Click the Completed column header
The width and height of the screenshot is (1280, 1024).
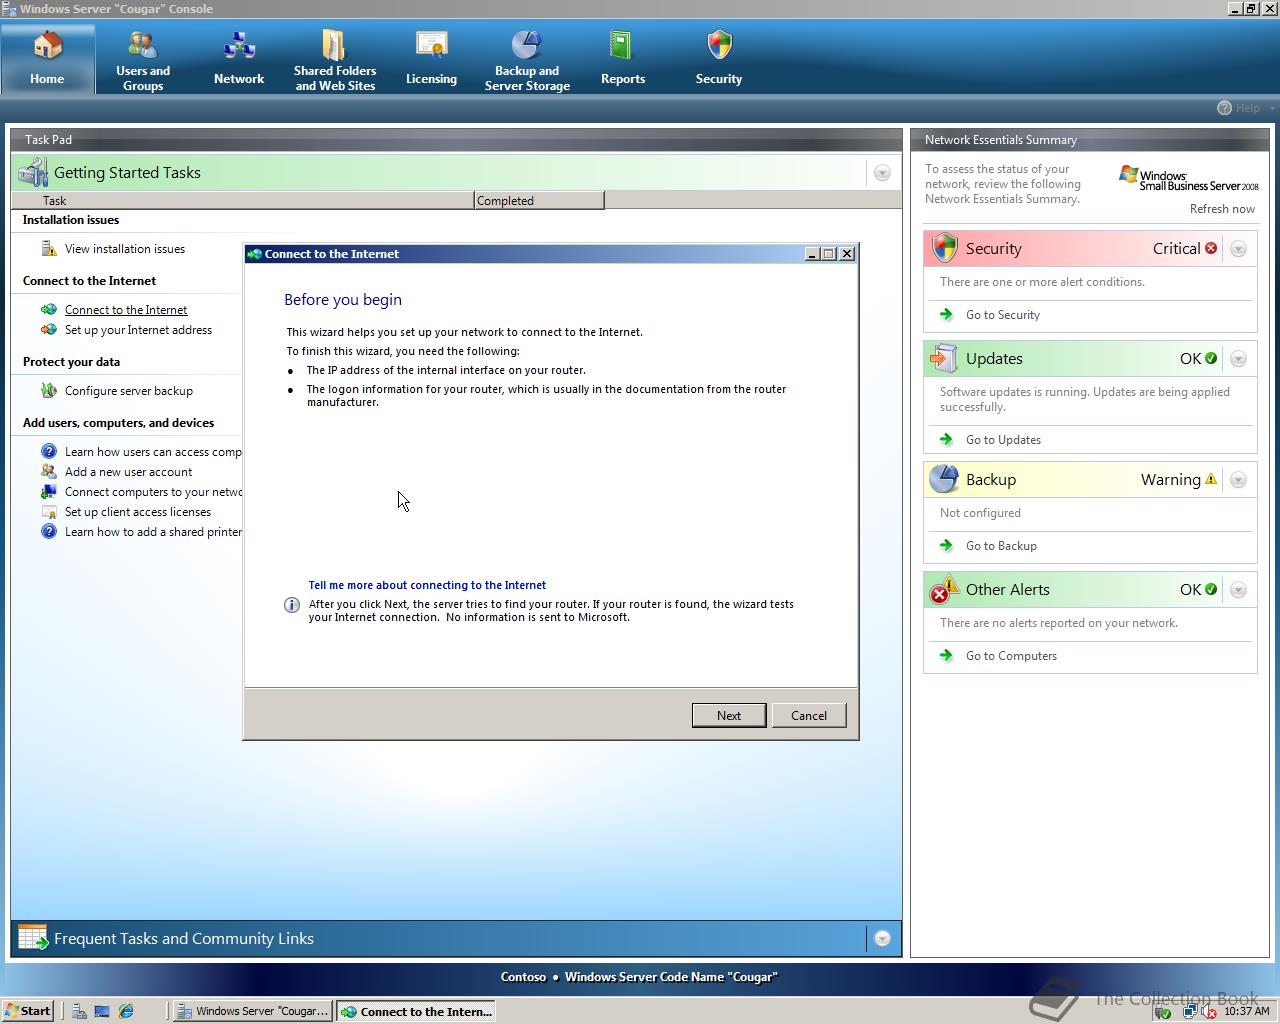click(x=539, y=201)
